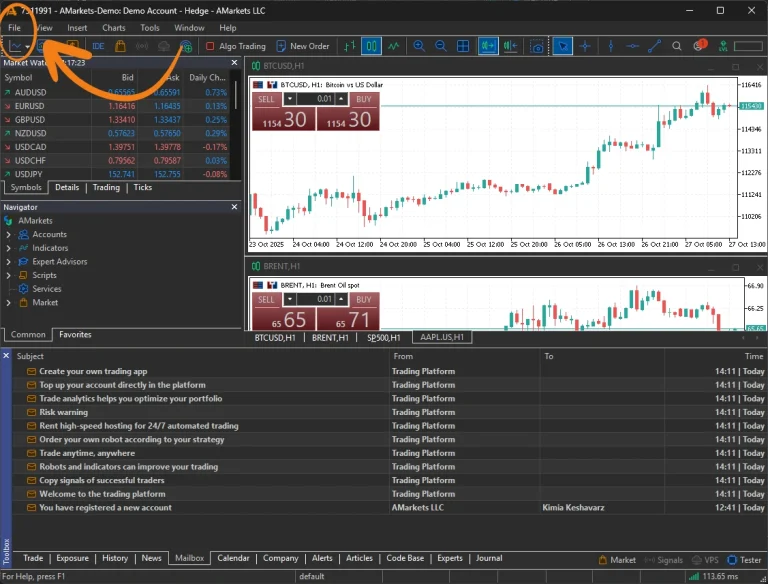
Task: Click the empty input box at toolbar end
Action: pos(748,46)
